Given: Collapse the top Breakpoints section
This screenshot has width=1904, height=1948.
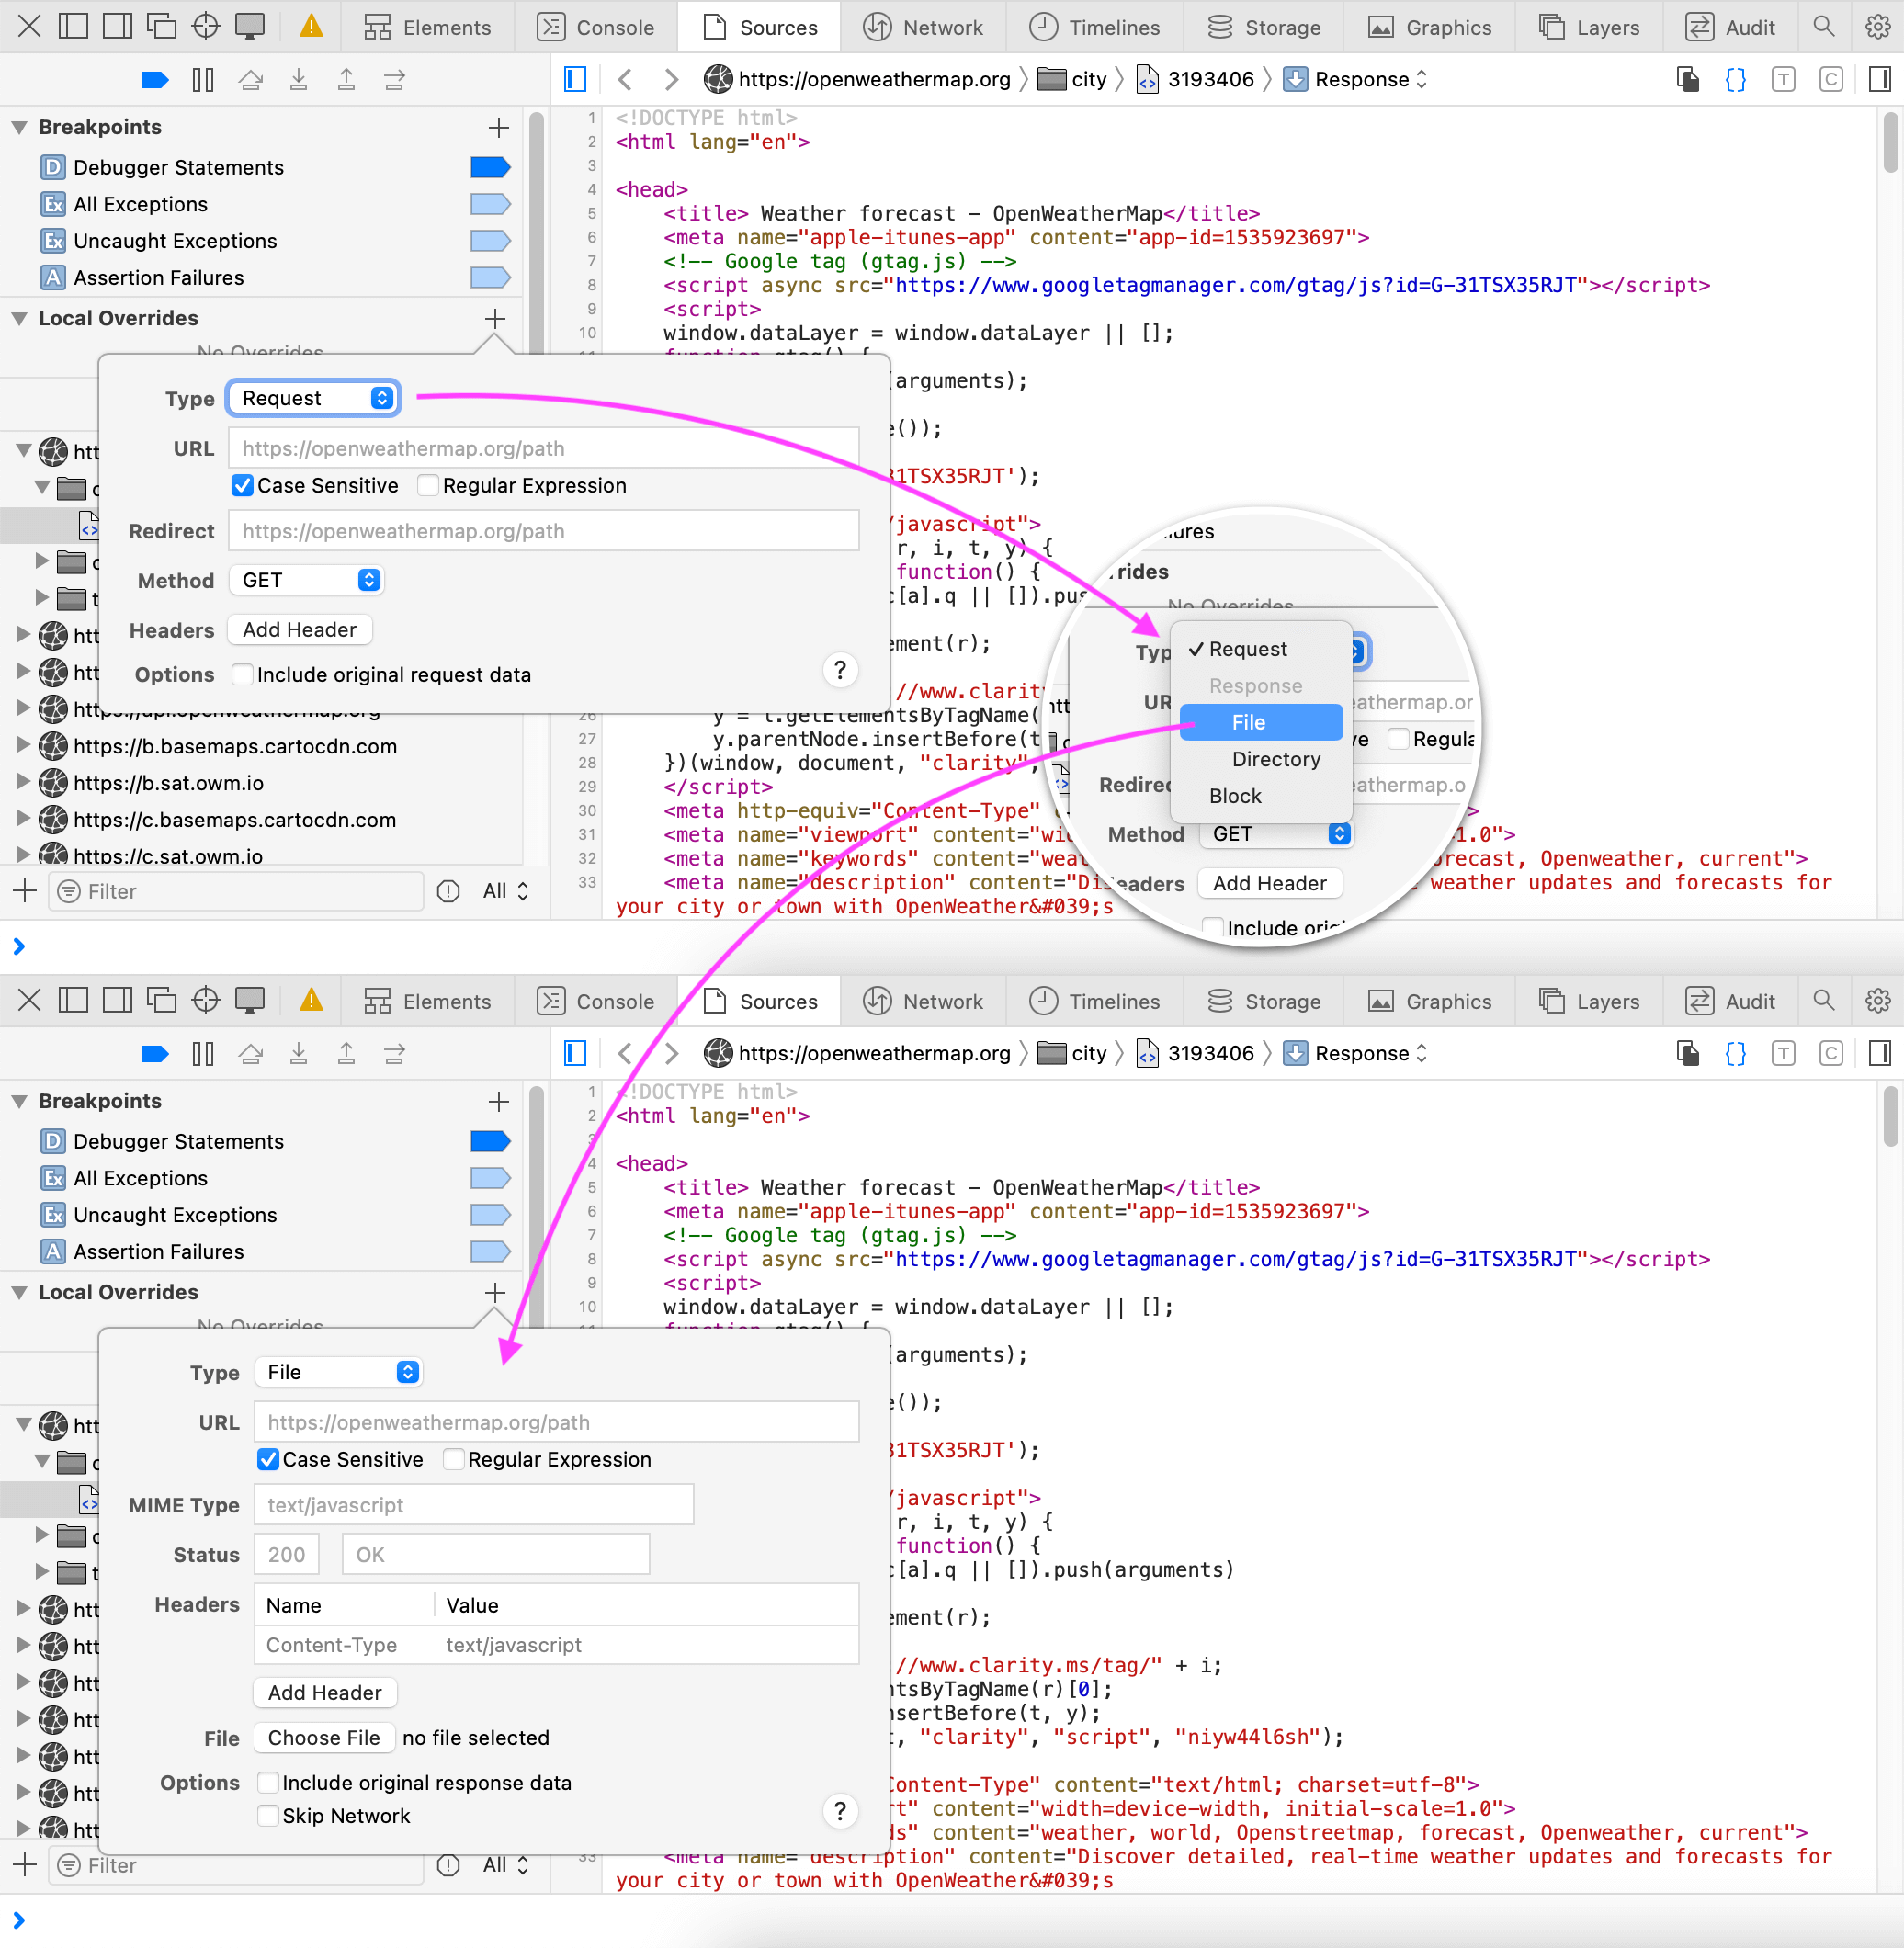Looking at the screenshot, I should 19,128.
